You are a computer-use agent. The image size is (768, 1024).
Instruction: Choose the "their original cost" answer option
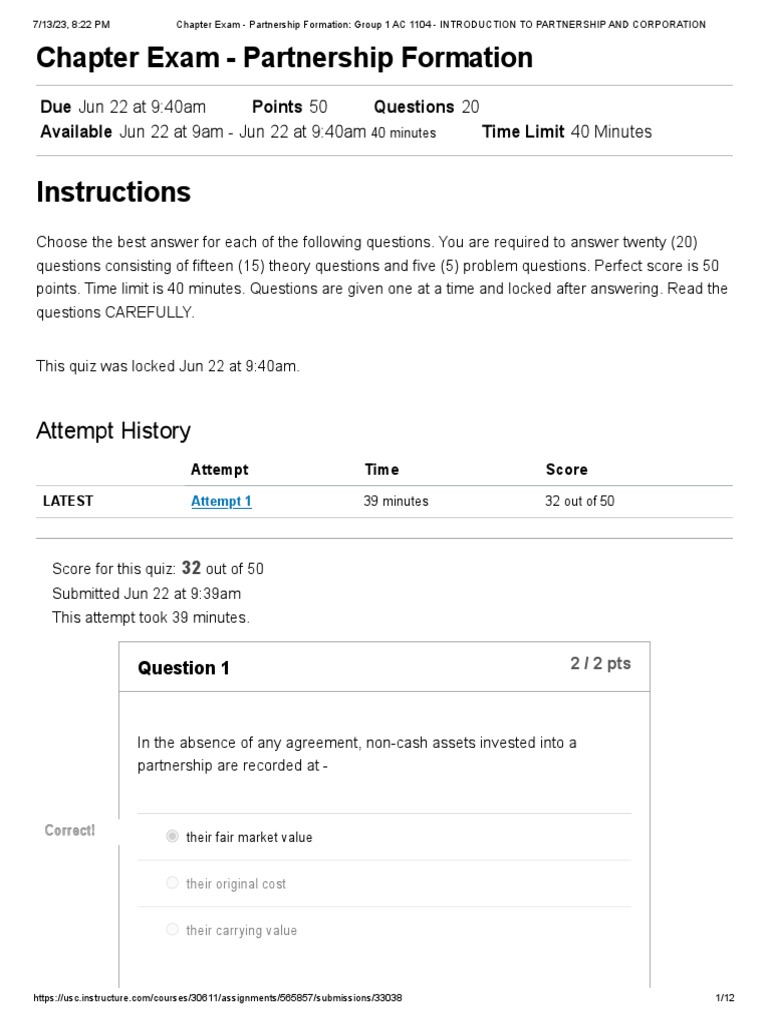(172, 883)
